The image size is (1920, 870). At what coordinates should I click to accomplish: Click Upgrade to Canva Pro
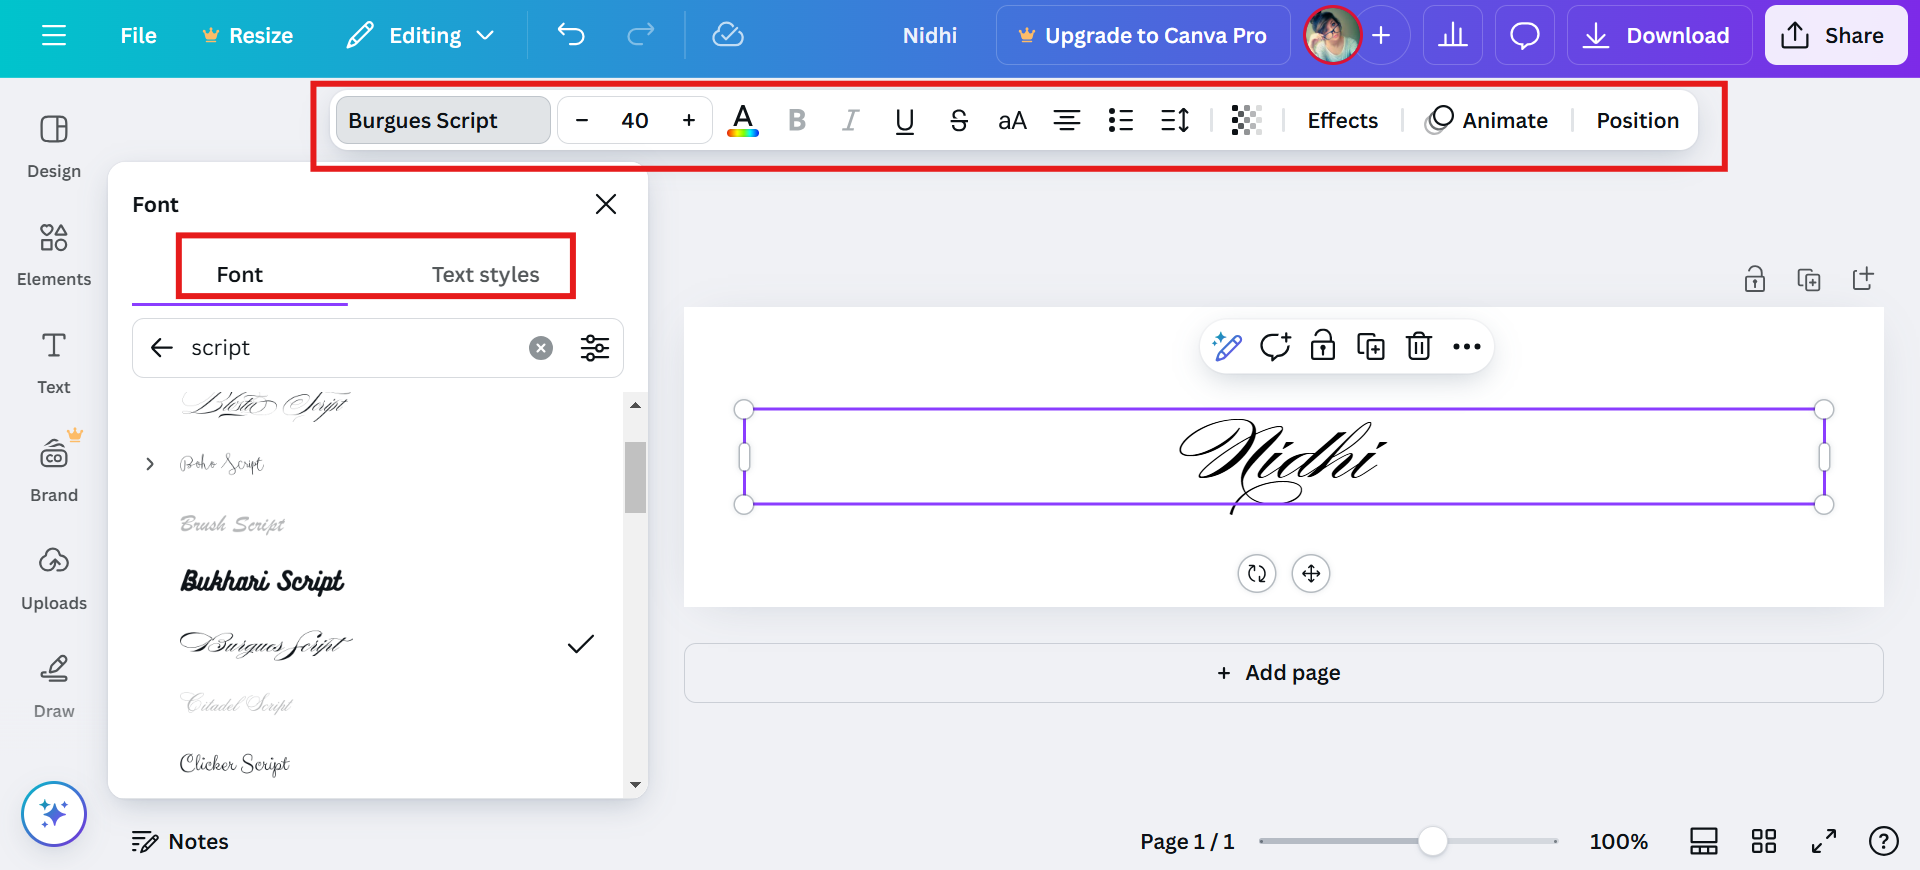1143,36
